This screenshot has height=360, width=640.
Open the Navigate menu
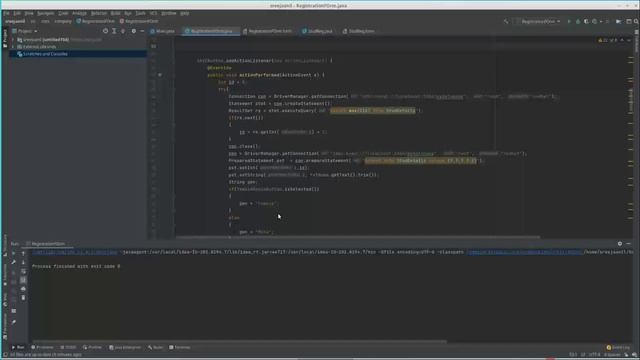coord(45,13)
